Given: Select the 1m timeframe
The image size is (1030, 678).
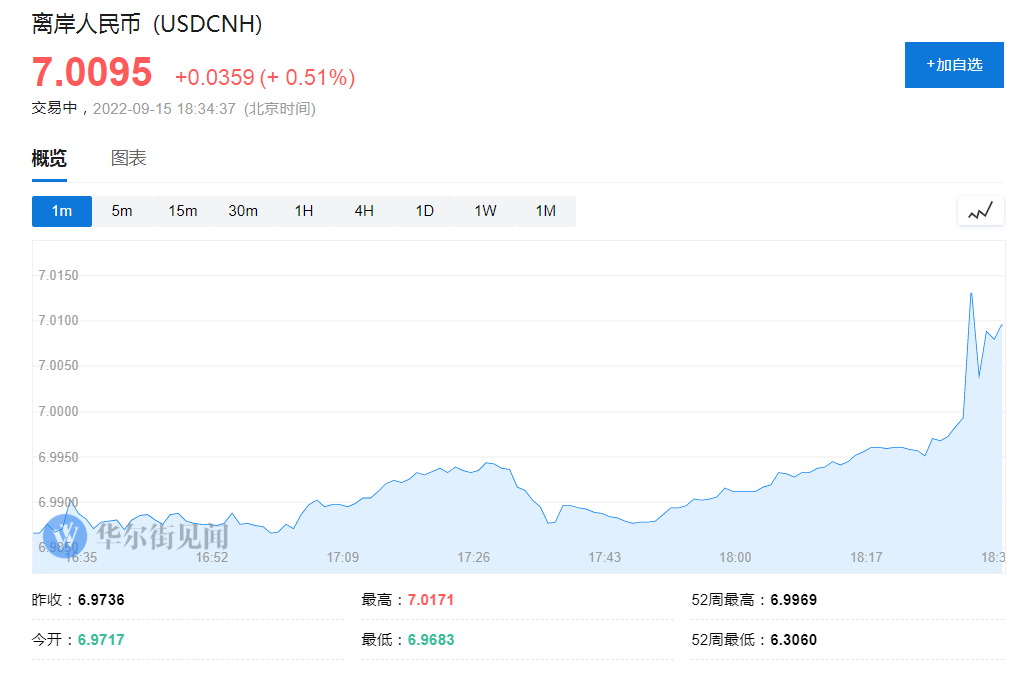Looking at the screenshot, I should [62, 211].
